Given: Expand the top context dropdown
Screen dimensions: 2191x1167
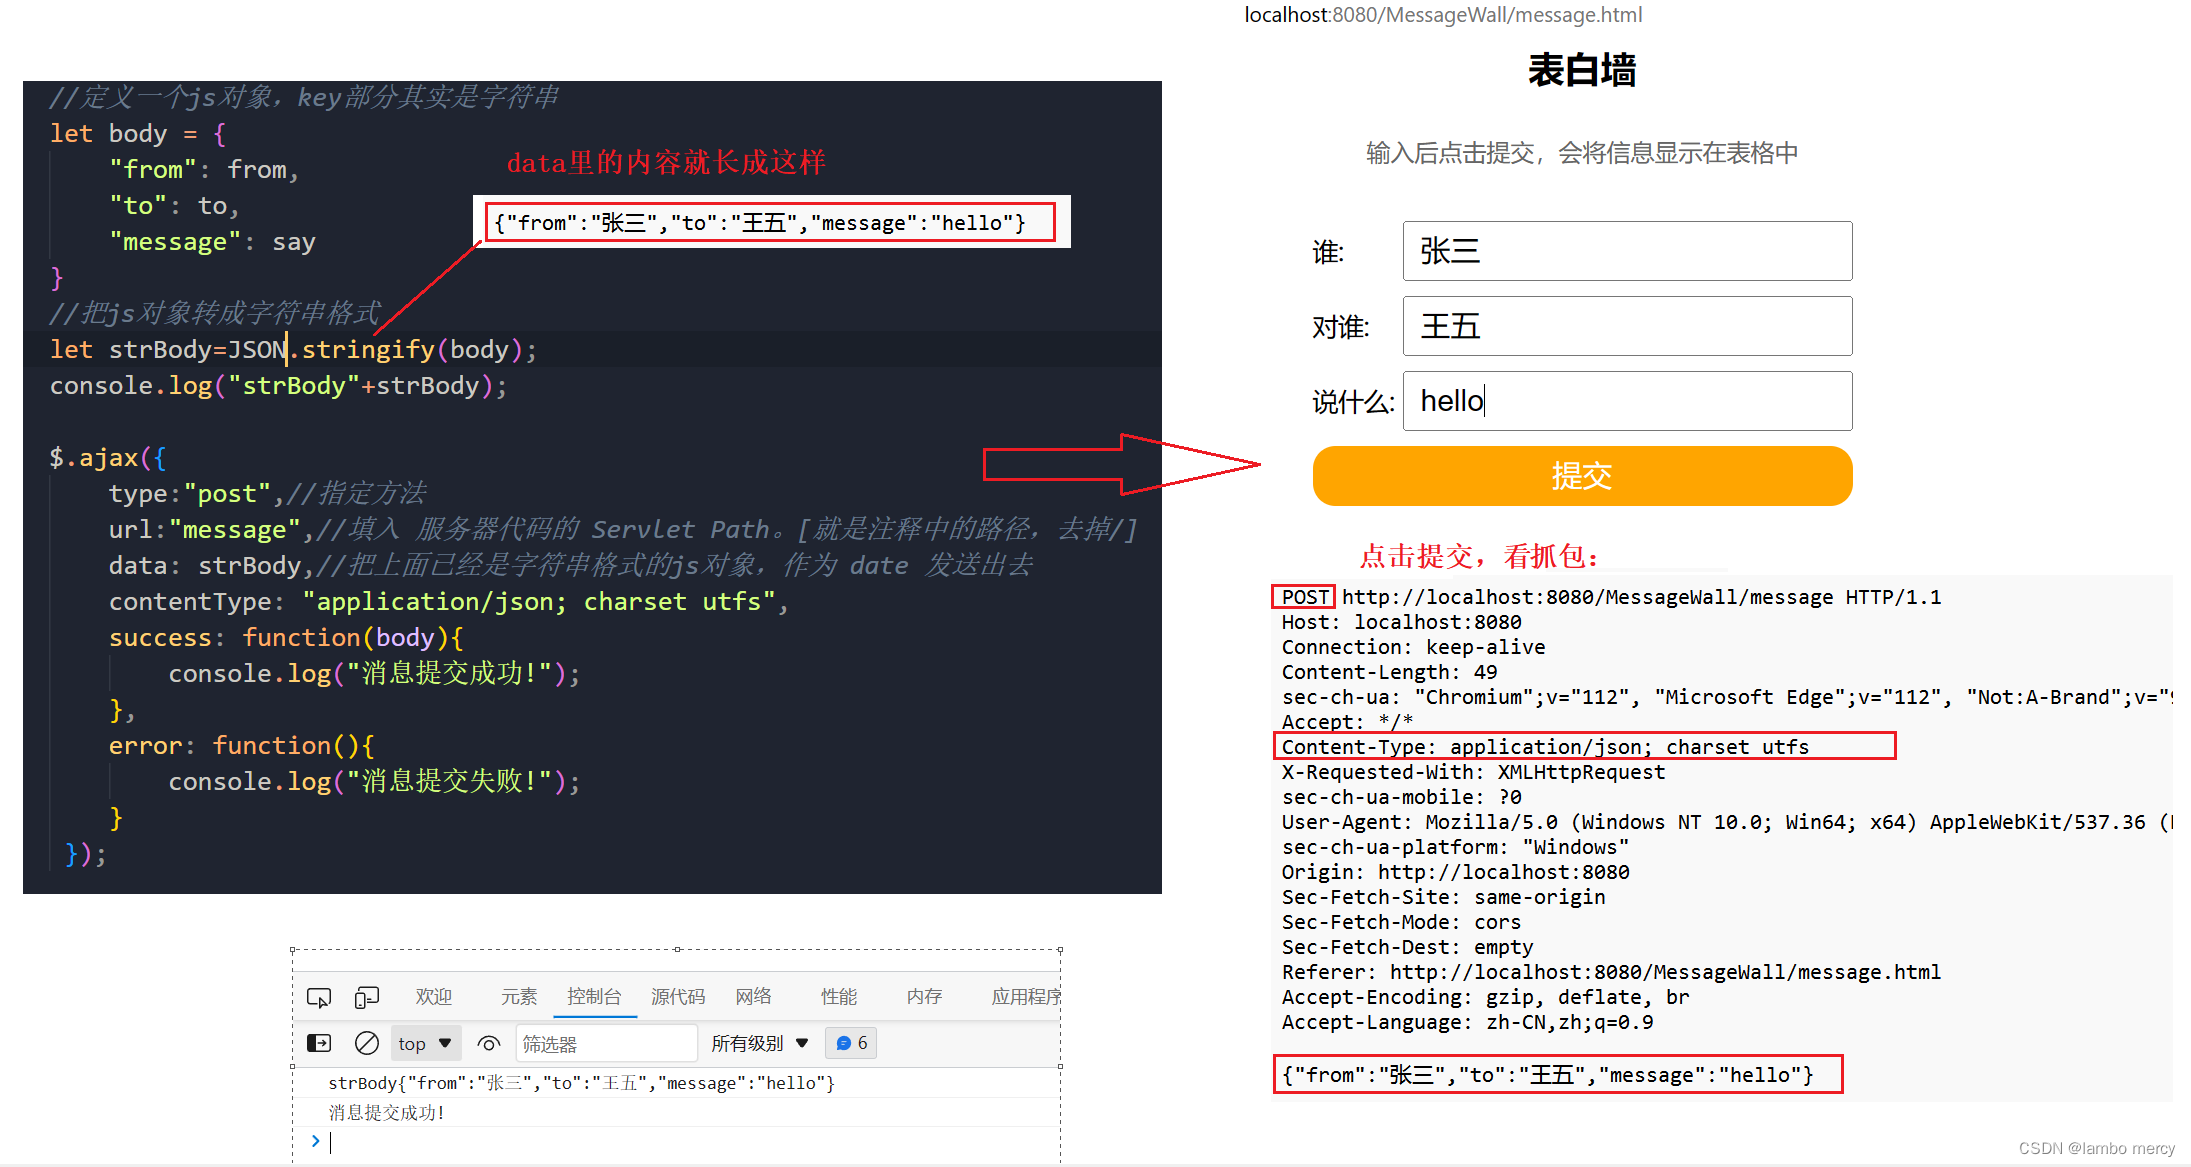Looking at the screenshot, I should tap(425, 1043).
